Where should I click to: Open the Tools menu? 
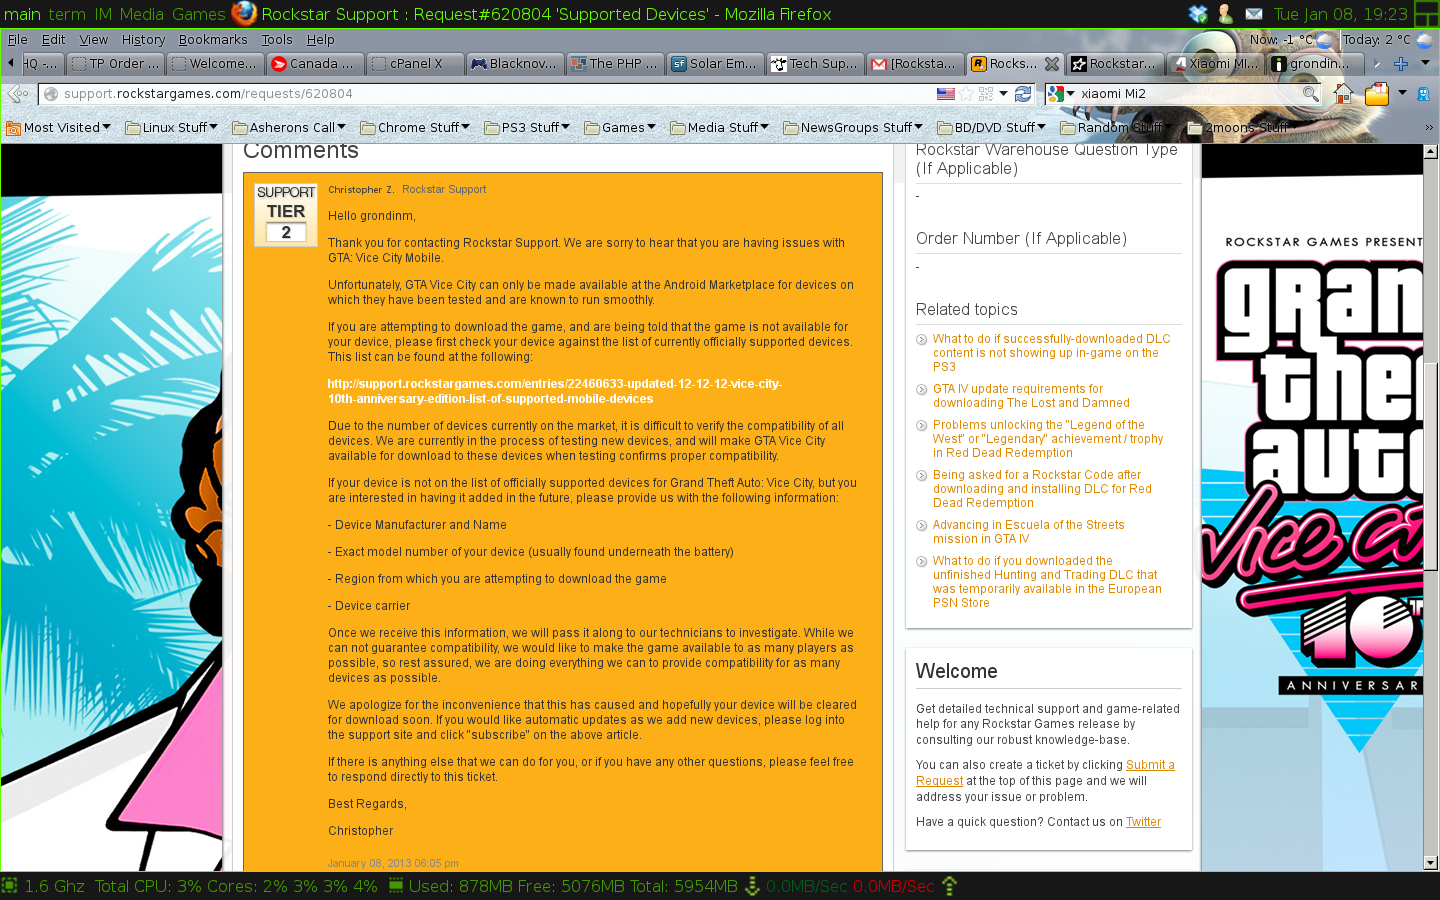[x=277, y=40]
